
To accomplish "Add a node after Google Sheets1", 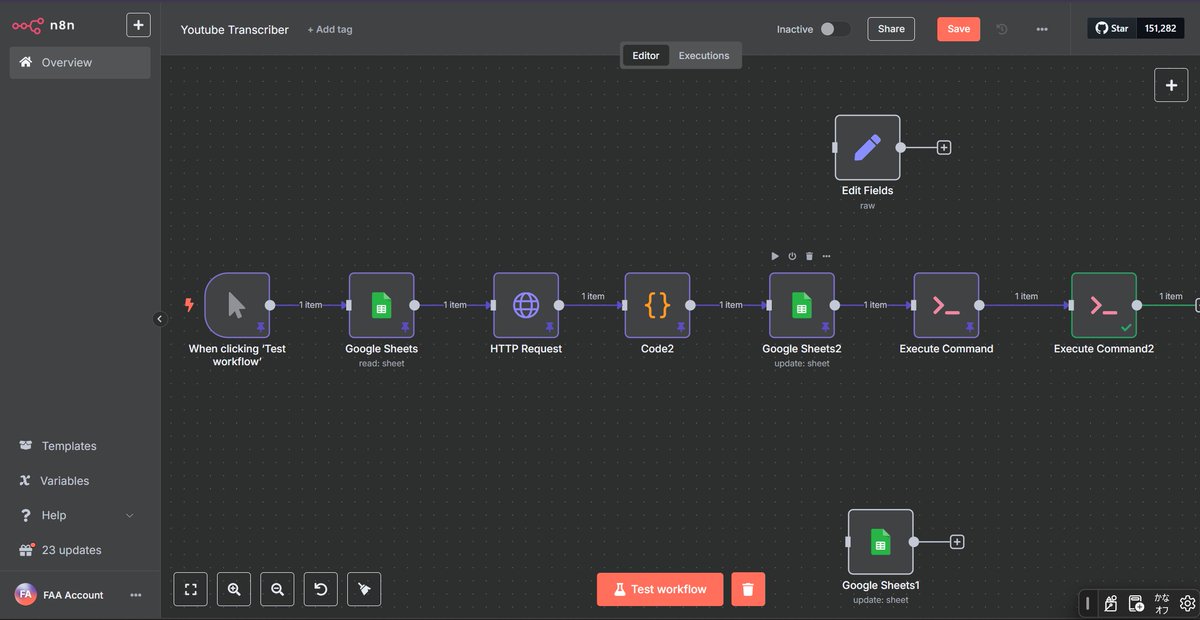I will (x=957, y=542).
